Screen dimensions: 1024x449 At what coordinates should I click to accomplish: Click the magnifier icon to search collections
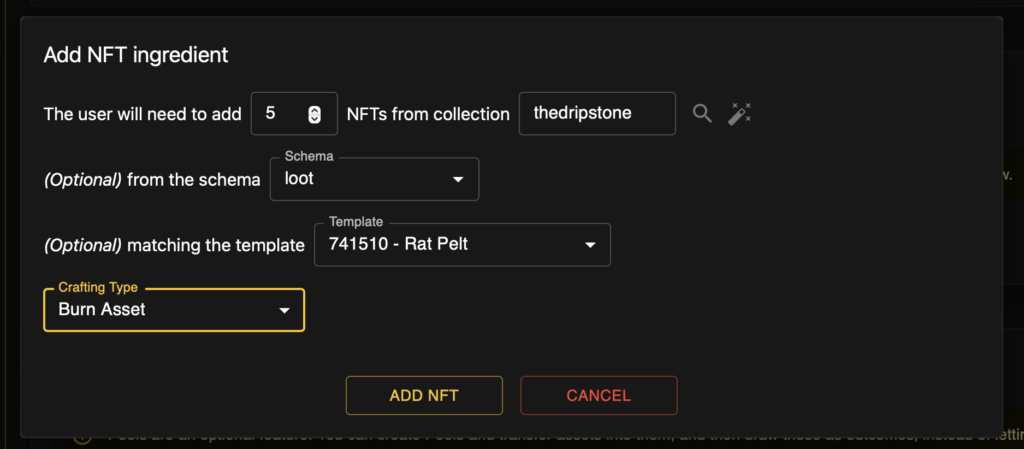(702, 114)
